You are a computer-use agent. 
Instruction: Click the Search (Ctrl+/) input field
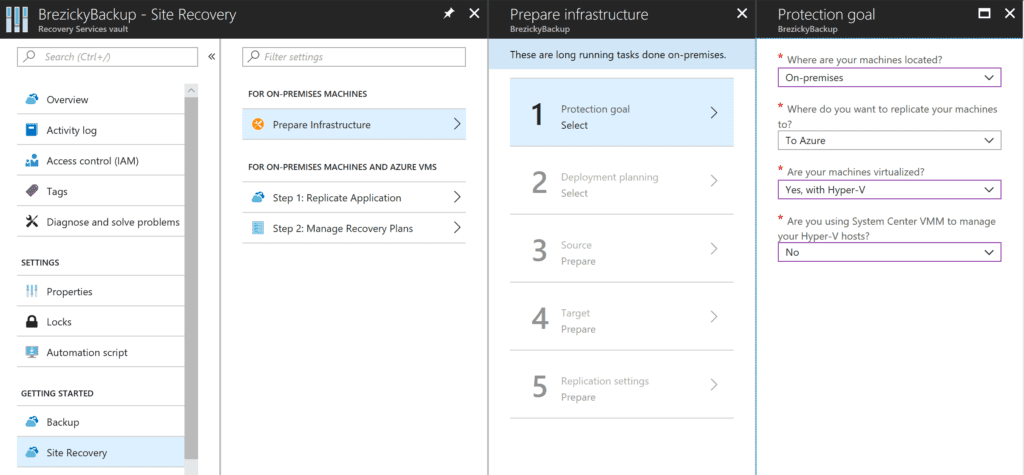pos(107,57)
